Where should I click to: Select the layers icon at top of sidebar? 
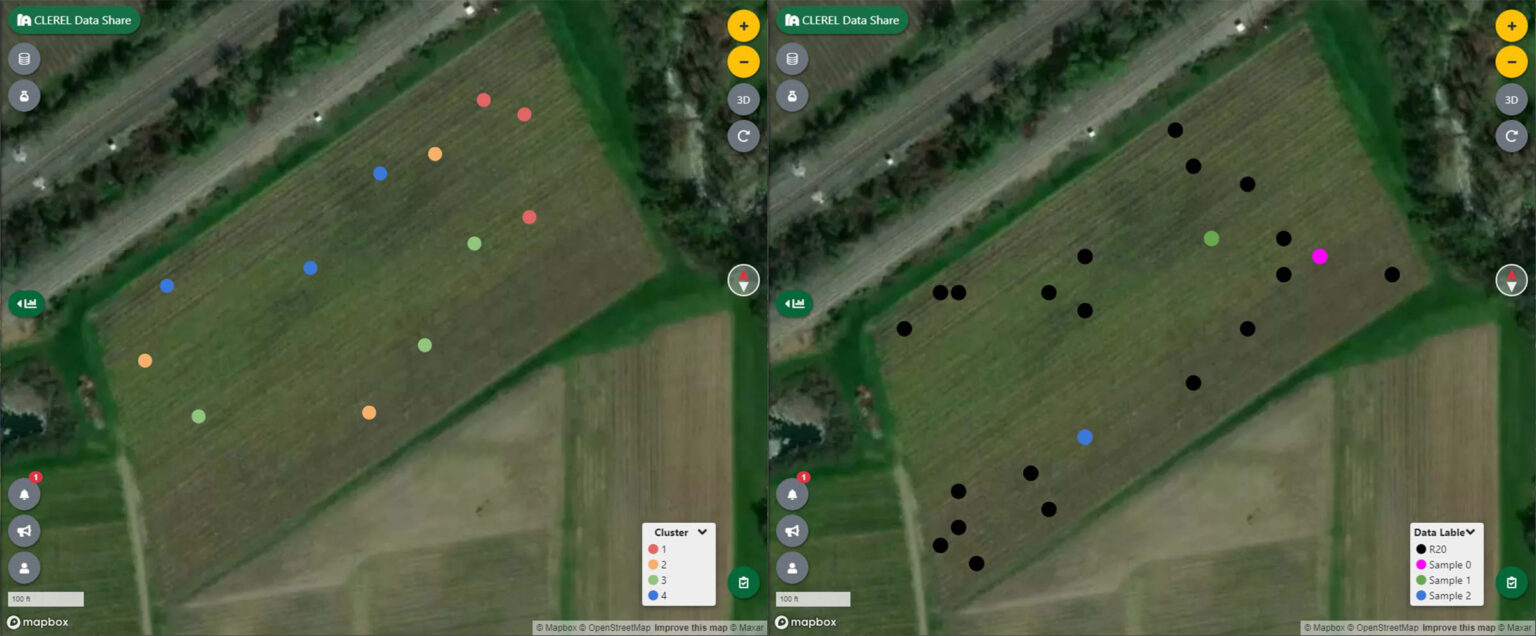coord(24,58)
